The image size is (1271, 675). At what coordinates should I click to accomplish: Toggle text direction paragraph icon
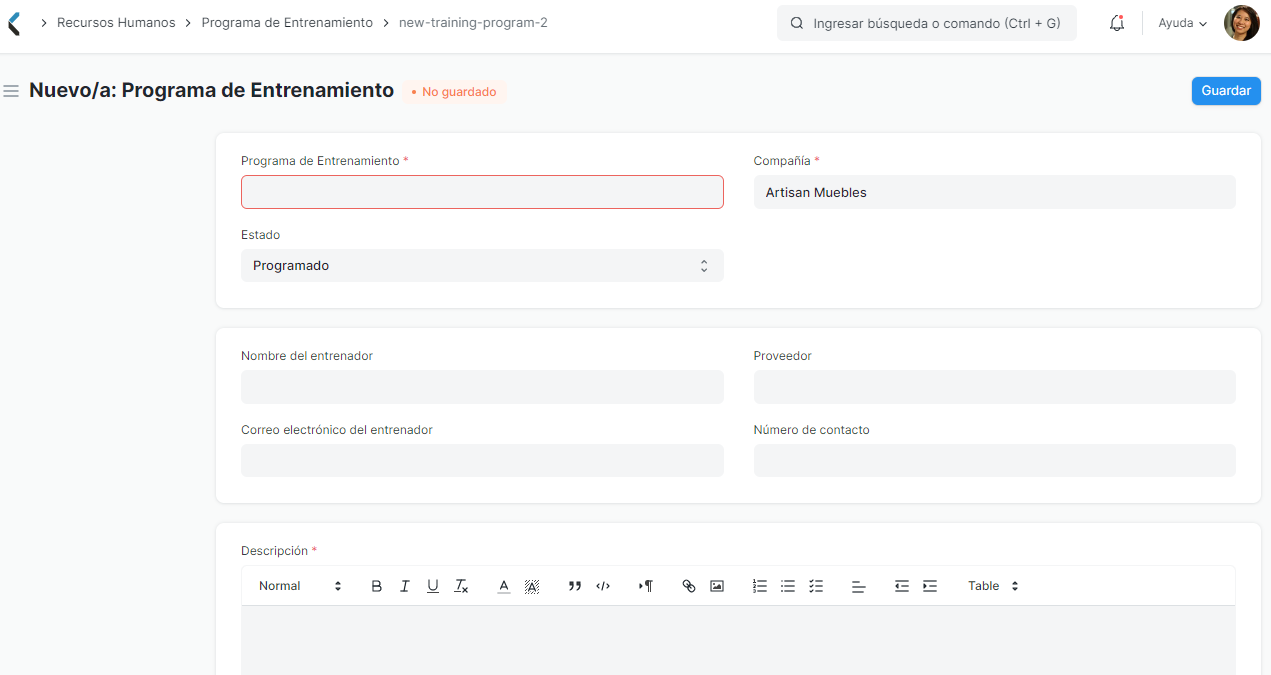pos(646,586)
